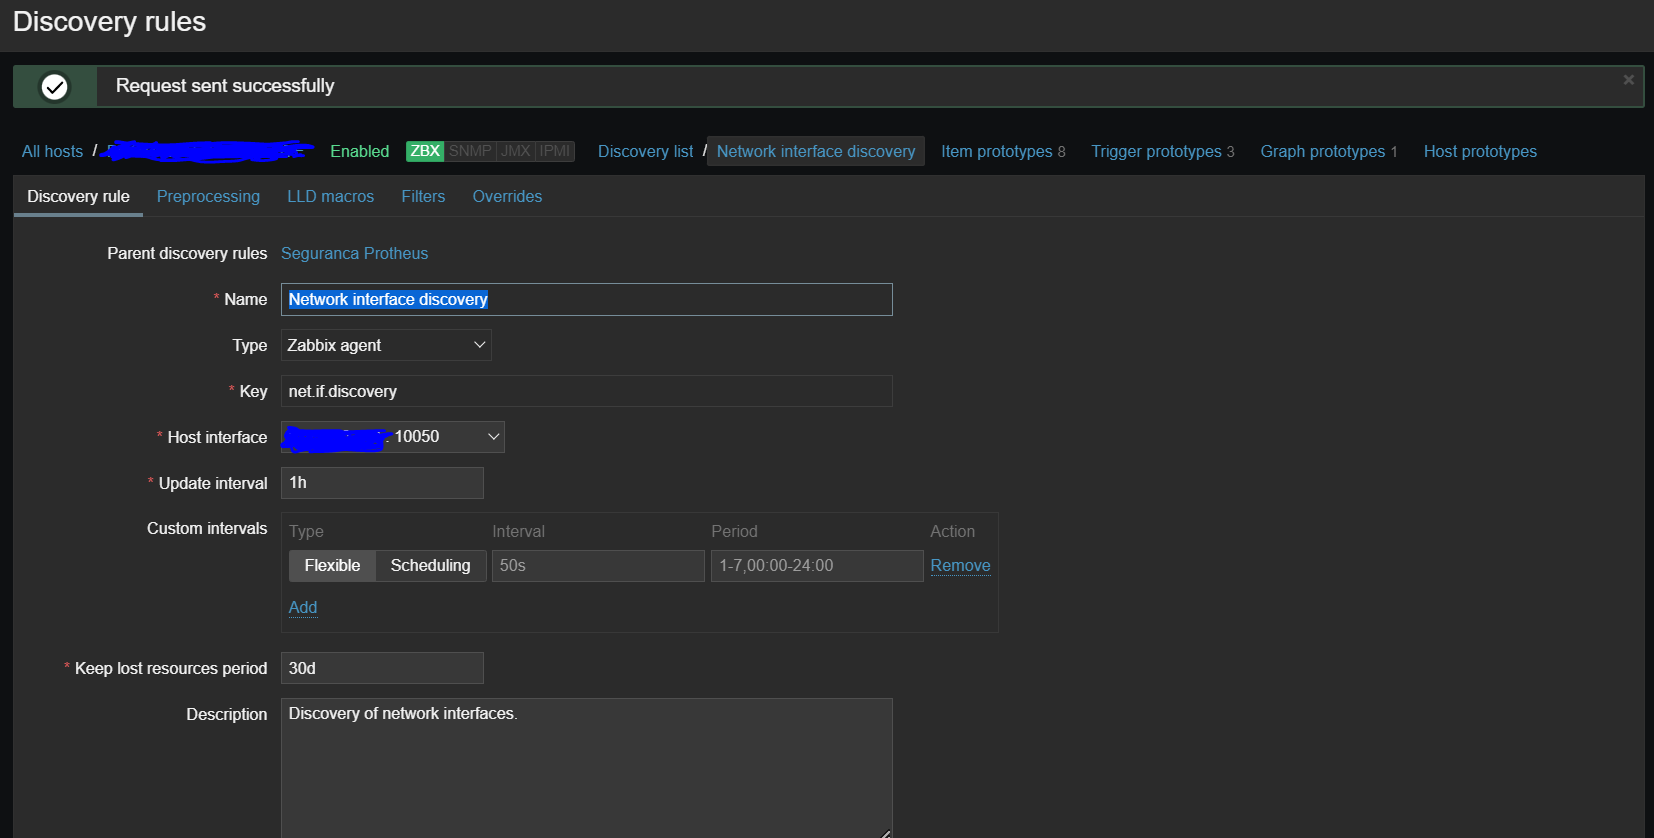Viewport: 1654px width, 838px height.
Task: Click the JMX availability badge
Action: coord(515,151)
